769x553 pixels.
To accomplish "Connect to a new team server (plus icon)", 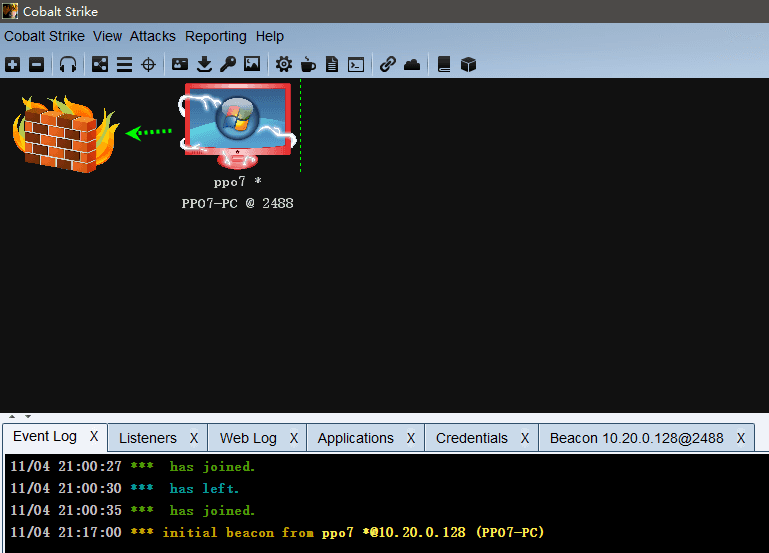I will pos(12,64).
